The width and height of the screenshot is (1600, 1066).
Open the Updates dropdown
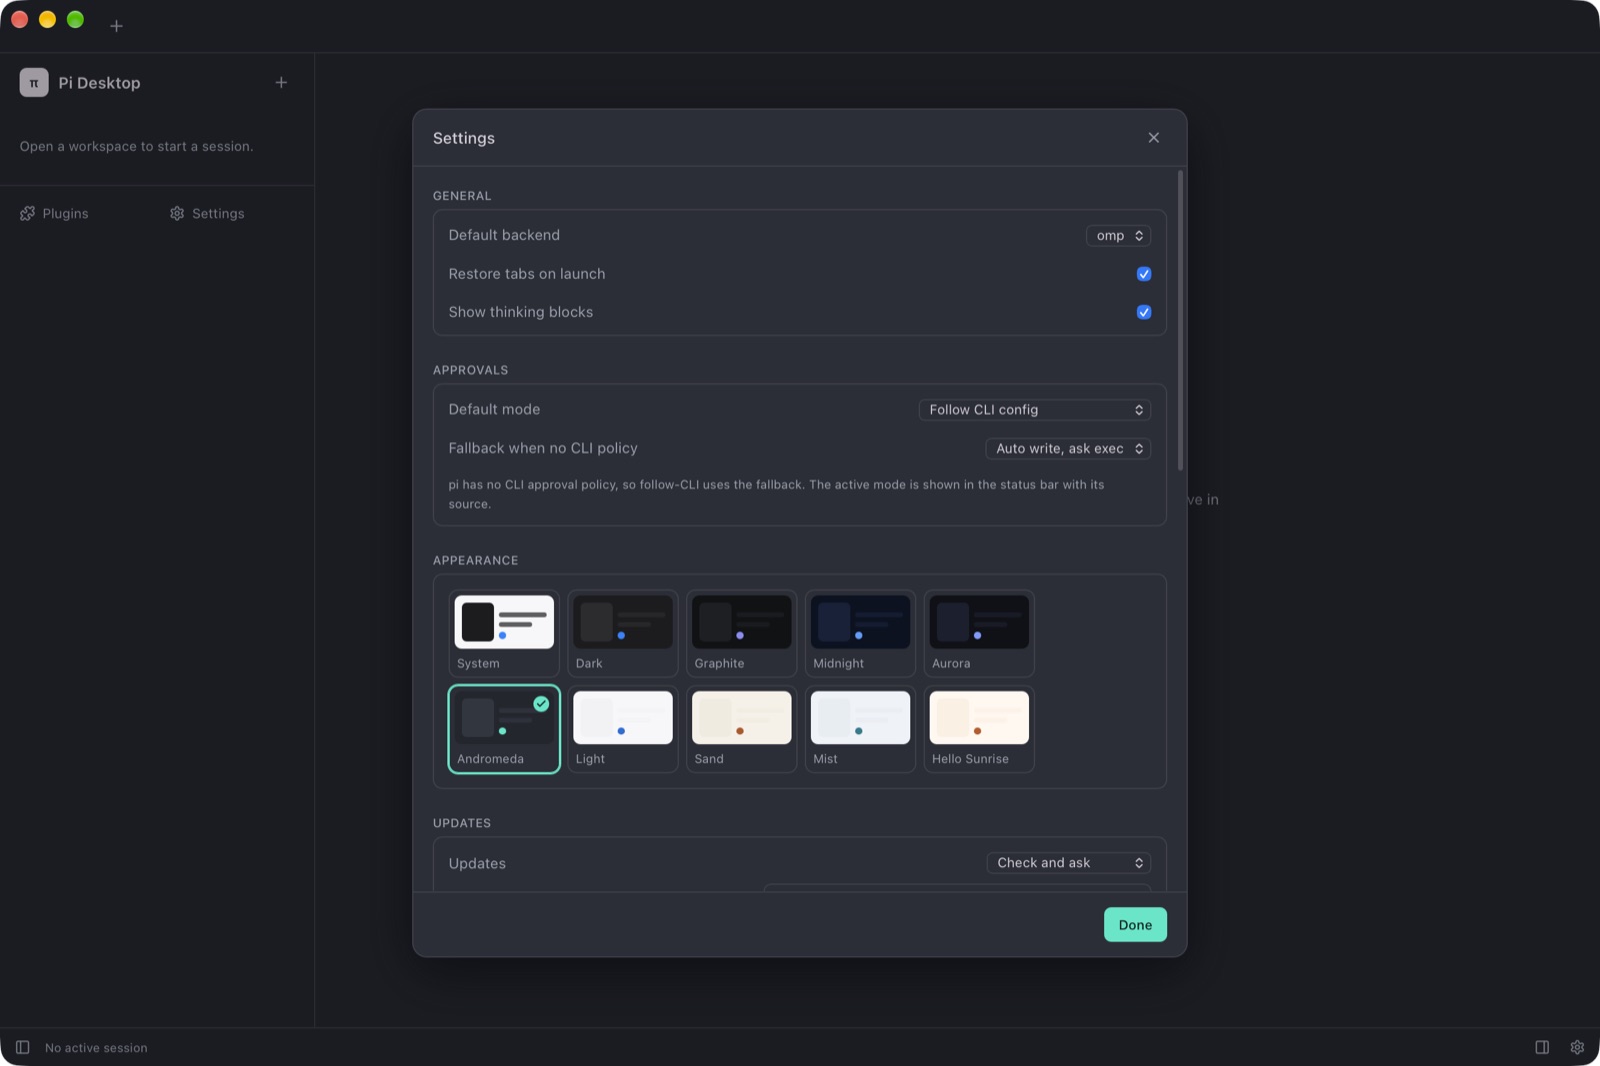[1069, 863]
